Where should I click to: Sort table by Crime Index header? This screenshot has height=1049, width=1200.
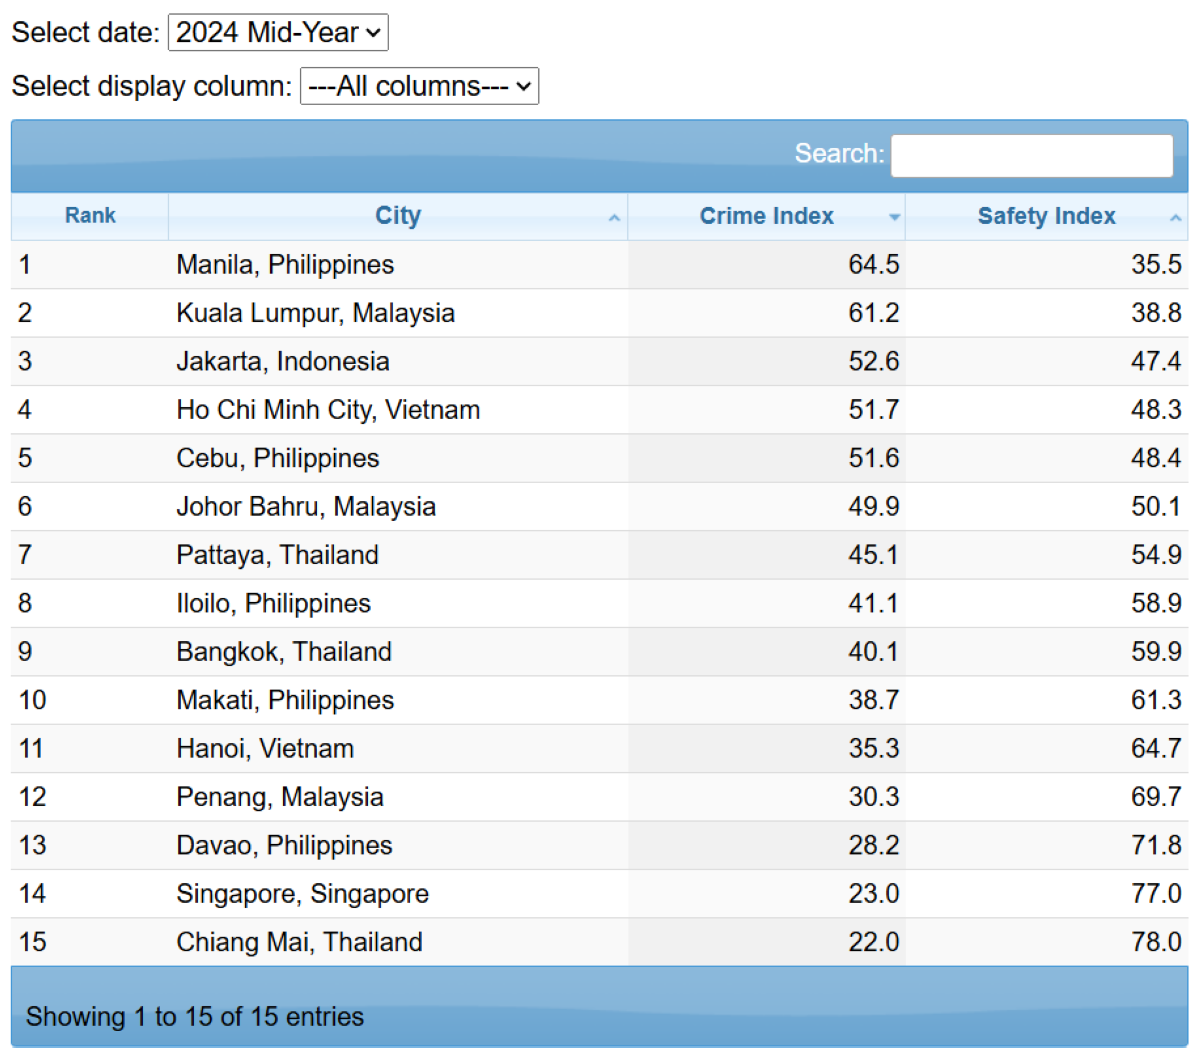(x=766, y=216)
